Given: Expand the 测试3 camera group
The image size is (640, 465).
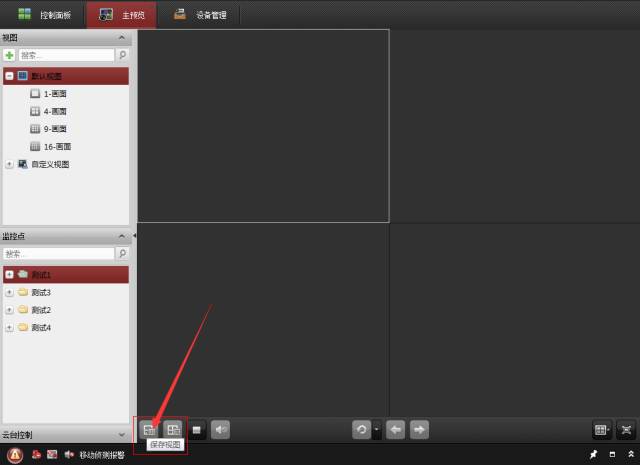Looking at the screenshot, I should coord(9,292).
